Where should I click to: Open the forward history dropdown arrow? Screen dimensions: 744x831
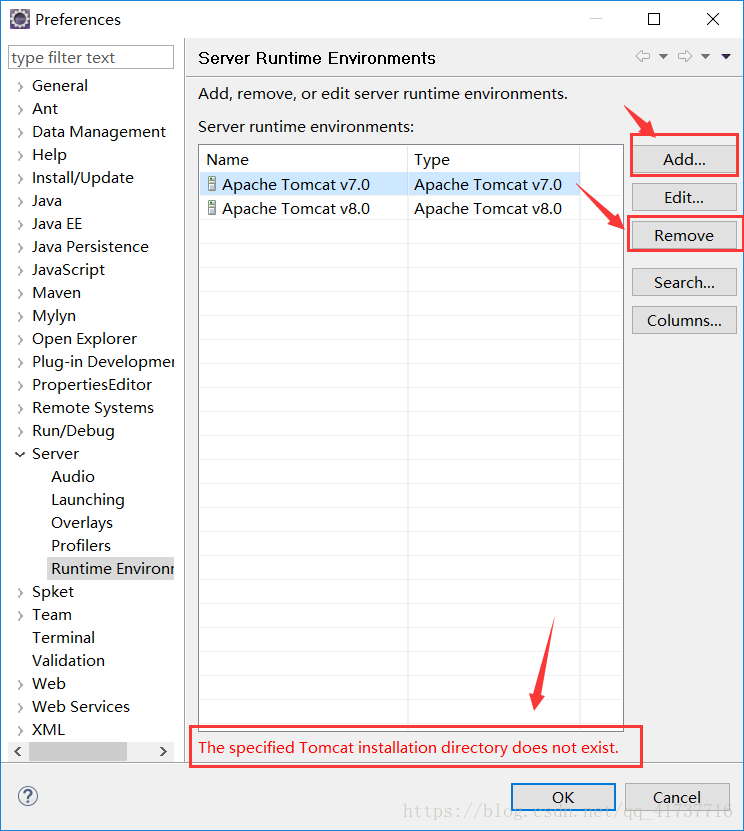706,56
